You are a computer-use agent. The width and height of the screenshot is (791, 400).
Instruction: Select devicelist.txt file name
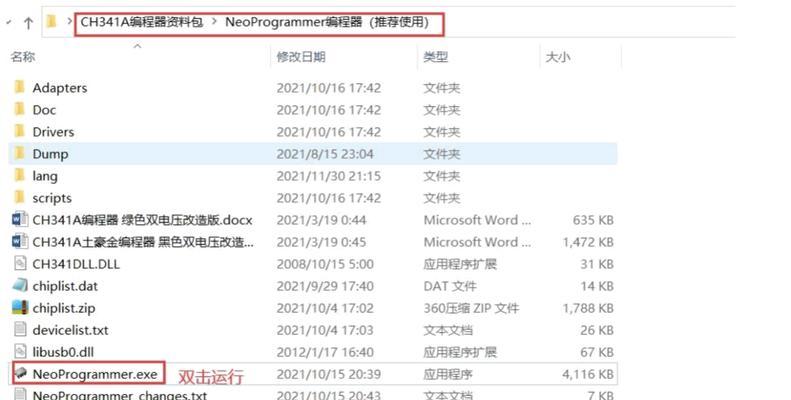(70, 330)
